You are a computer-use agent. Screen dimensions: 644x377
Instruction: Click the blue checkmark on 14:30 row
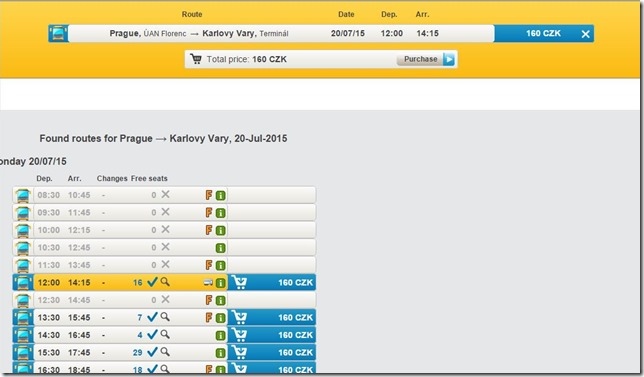pos(152,334)
